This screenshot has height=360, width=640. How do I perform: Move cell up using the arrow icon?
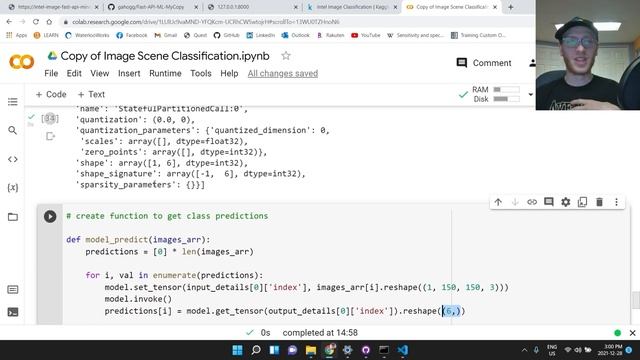498,202
